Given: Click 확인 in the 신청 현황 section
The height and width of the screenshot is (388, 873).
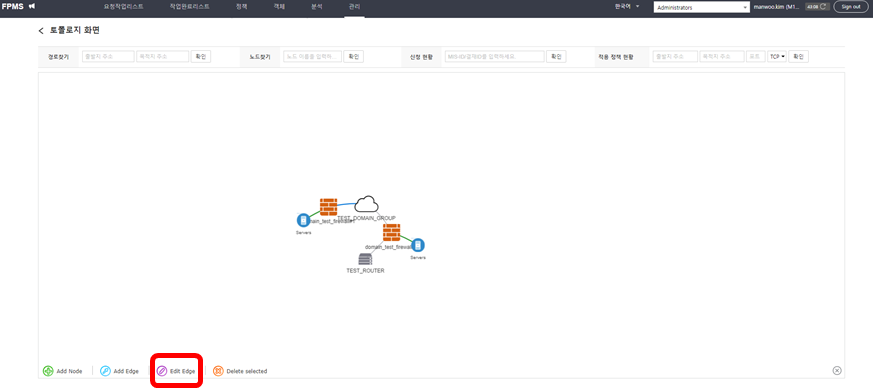Looking at the screenshot, I should pos(556,56).
